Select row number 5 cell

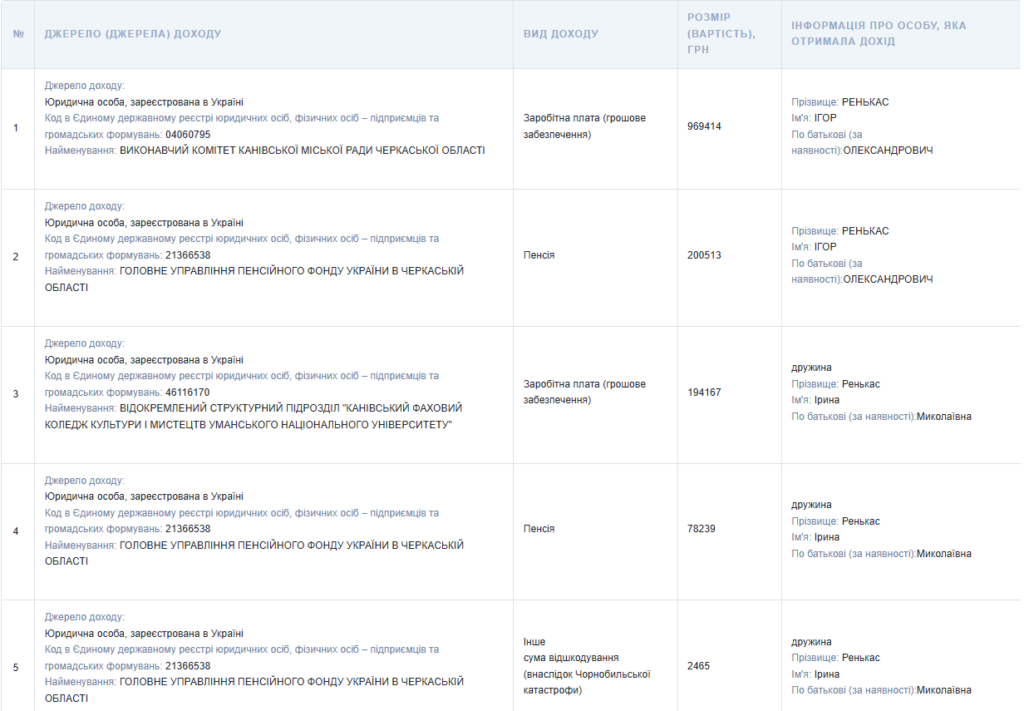[15, 667]
